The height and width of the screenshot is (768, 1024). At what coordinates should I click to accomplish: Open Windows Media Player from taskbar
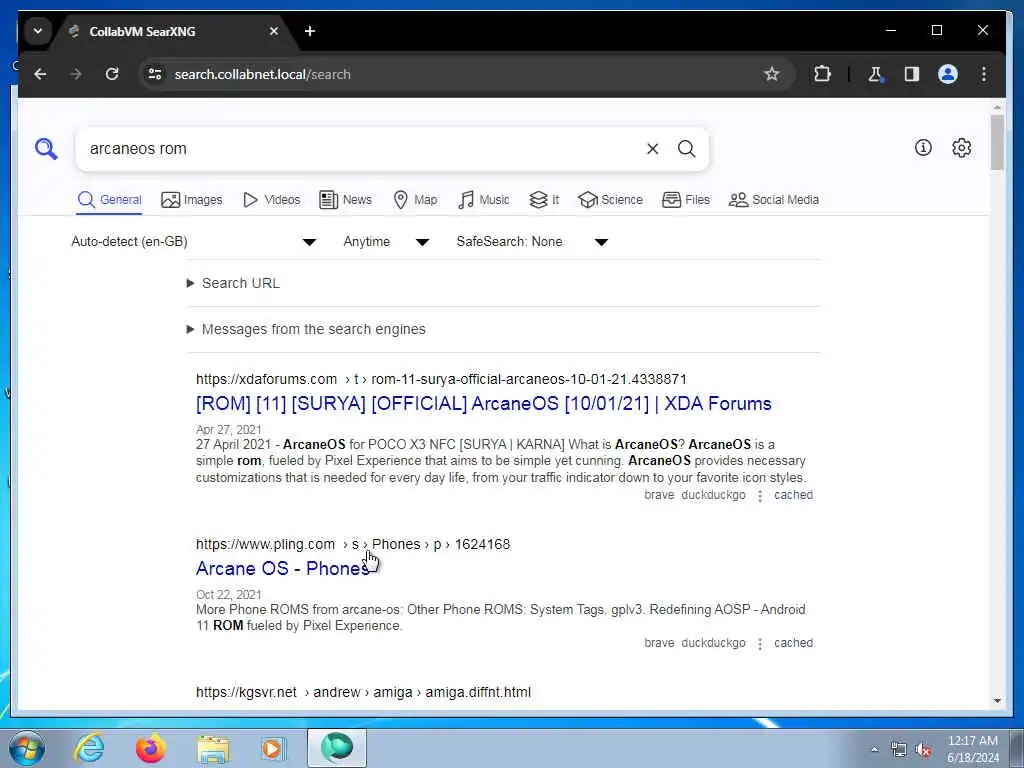click(273, 749)
